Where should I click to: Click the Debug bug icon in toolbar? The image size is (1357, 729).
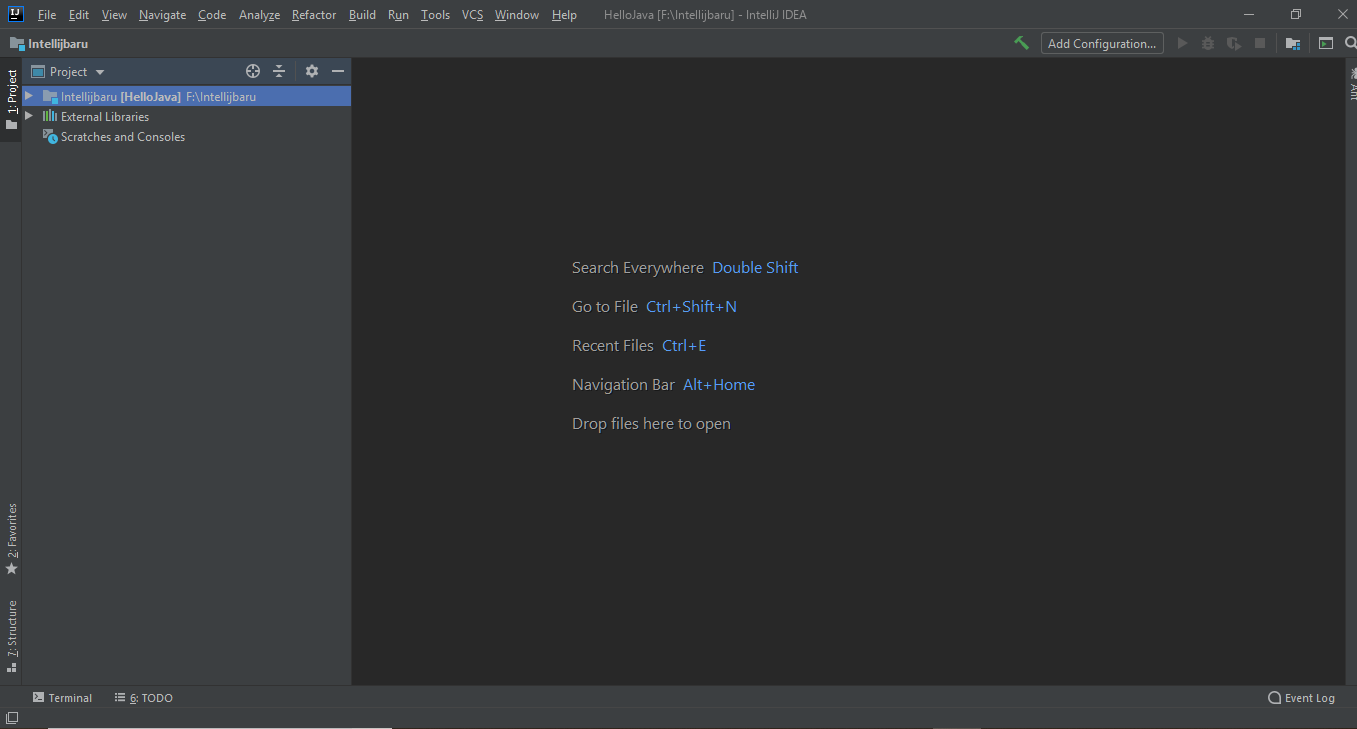pyautogui.click(x=1208, y=43)
